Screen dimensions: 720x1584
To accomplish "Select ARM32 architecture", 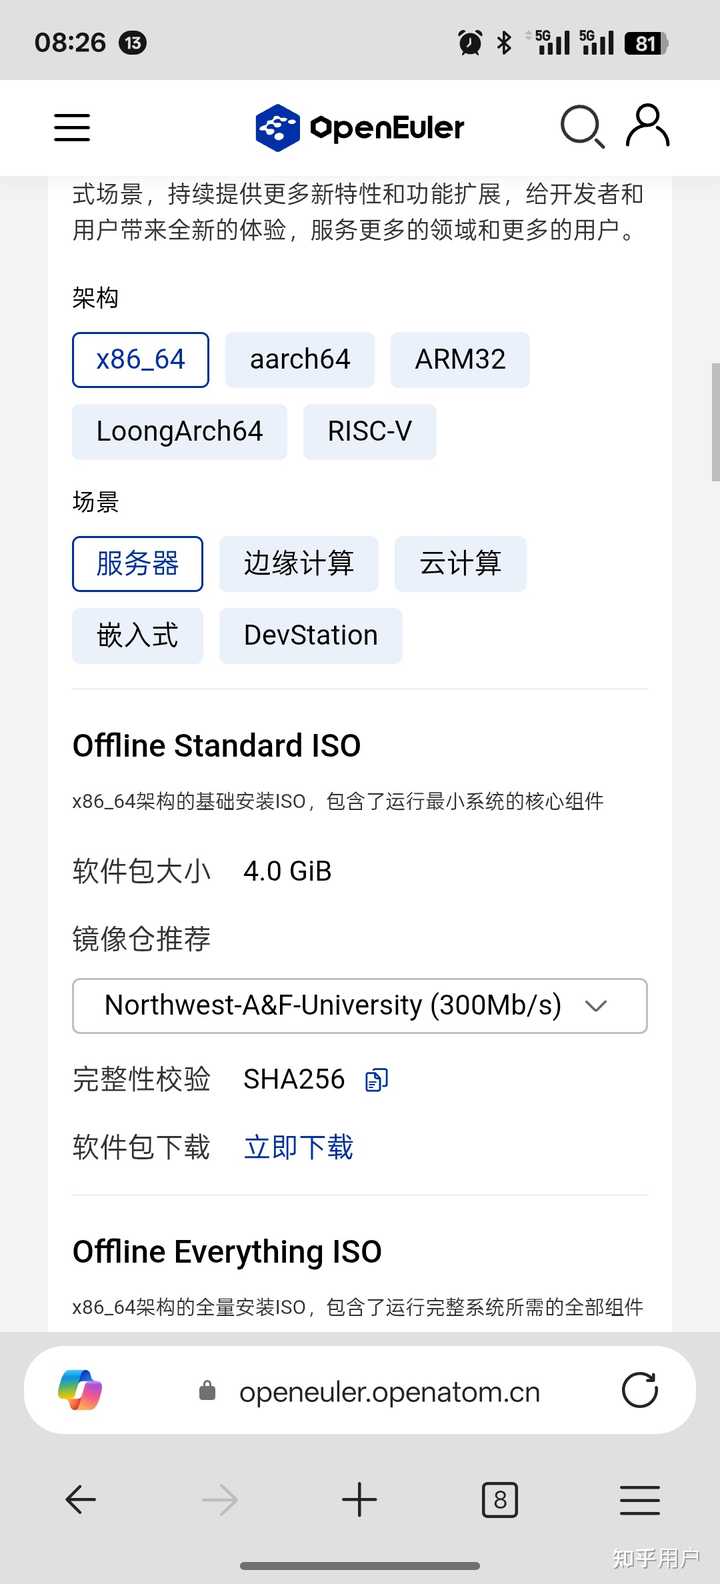I will tap(460, 360).
